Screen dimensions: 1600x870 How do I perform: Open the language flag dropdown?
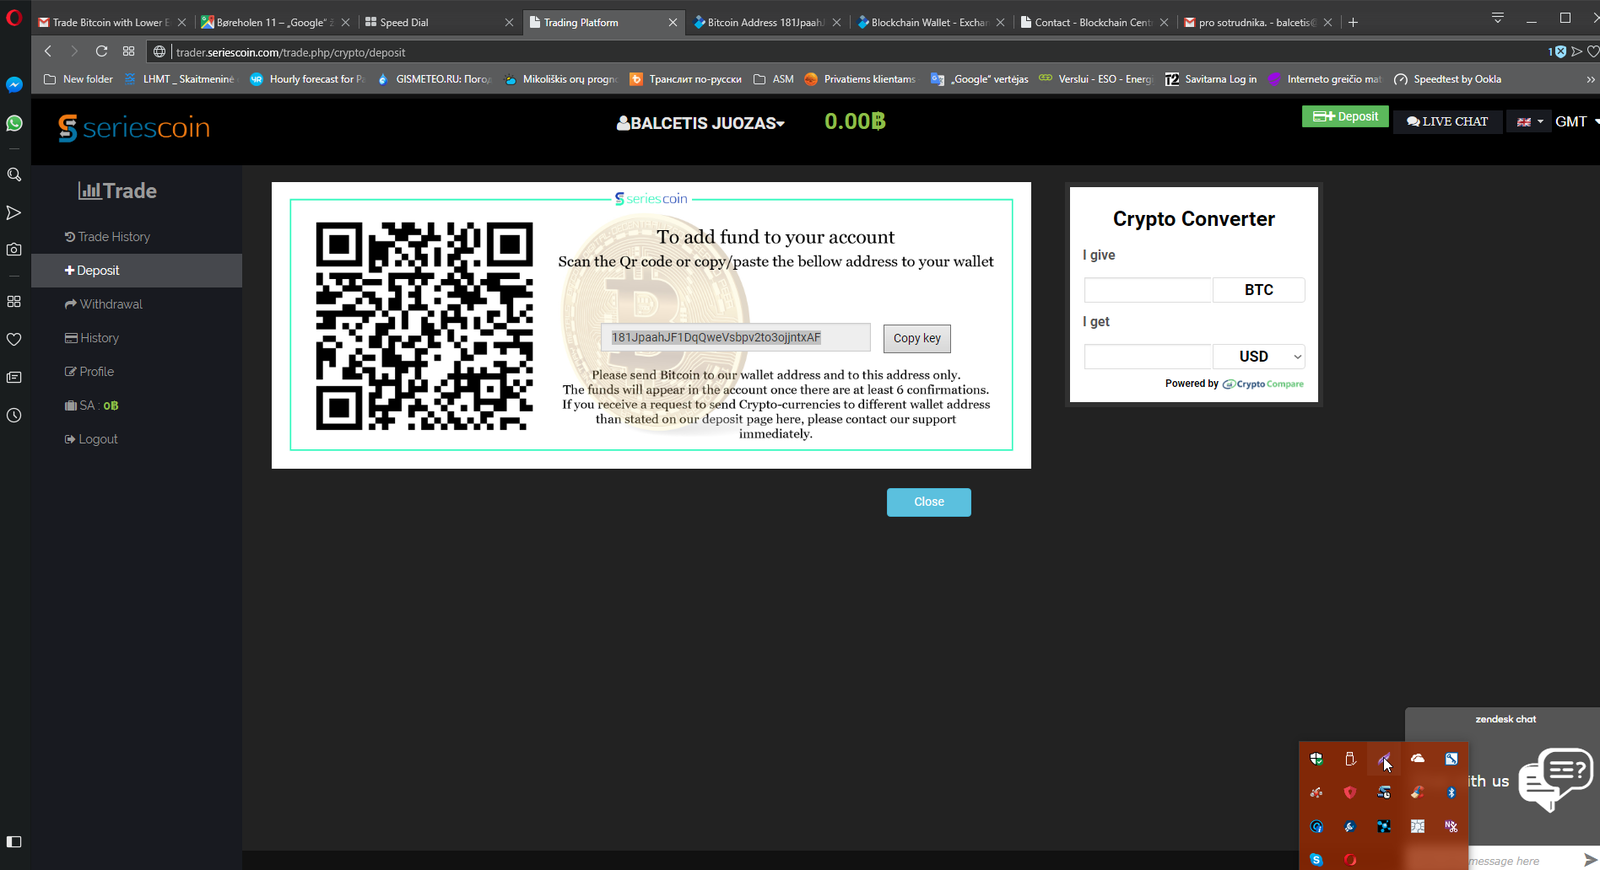click(1530, 122)
